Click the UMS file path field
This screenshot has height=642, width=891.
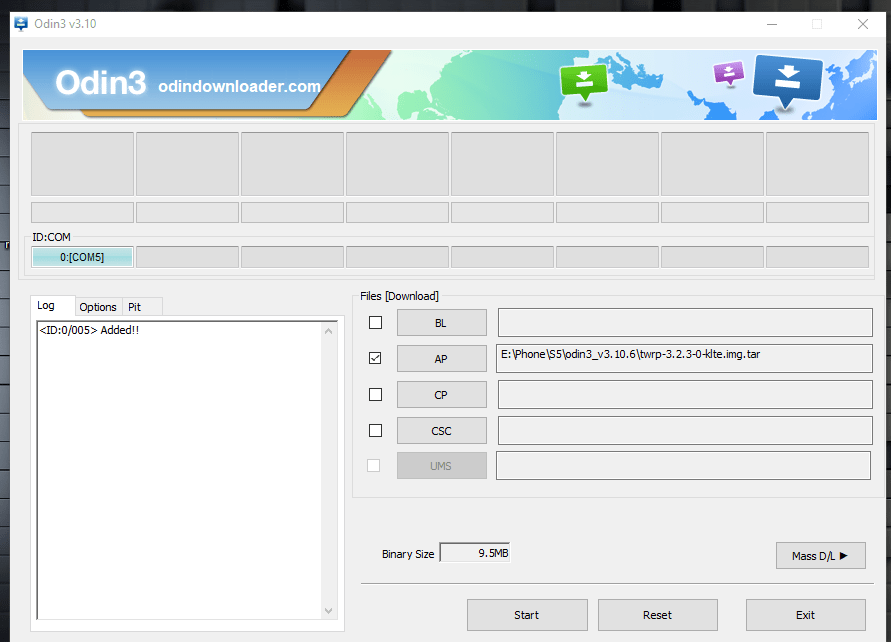tap(684, 466)
